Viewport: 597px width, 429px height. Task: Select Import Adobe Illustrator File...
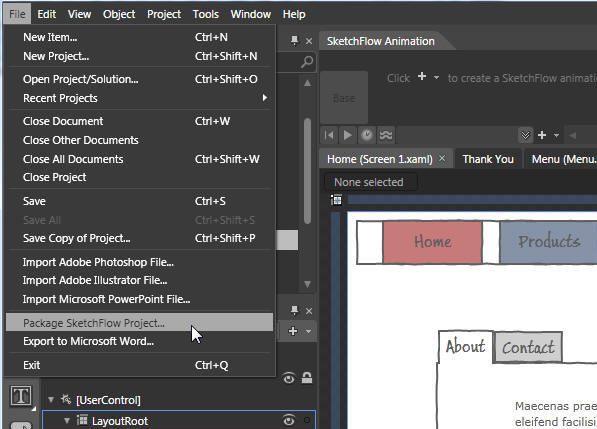tap(139, 280)
